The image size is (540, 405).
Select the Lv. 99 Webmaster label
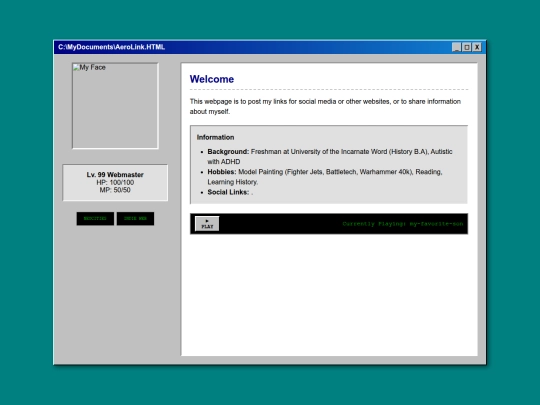[x=115, y=175]
